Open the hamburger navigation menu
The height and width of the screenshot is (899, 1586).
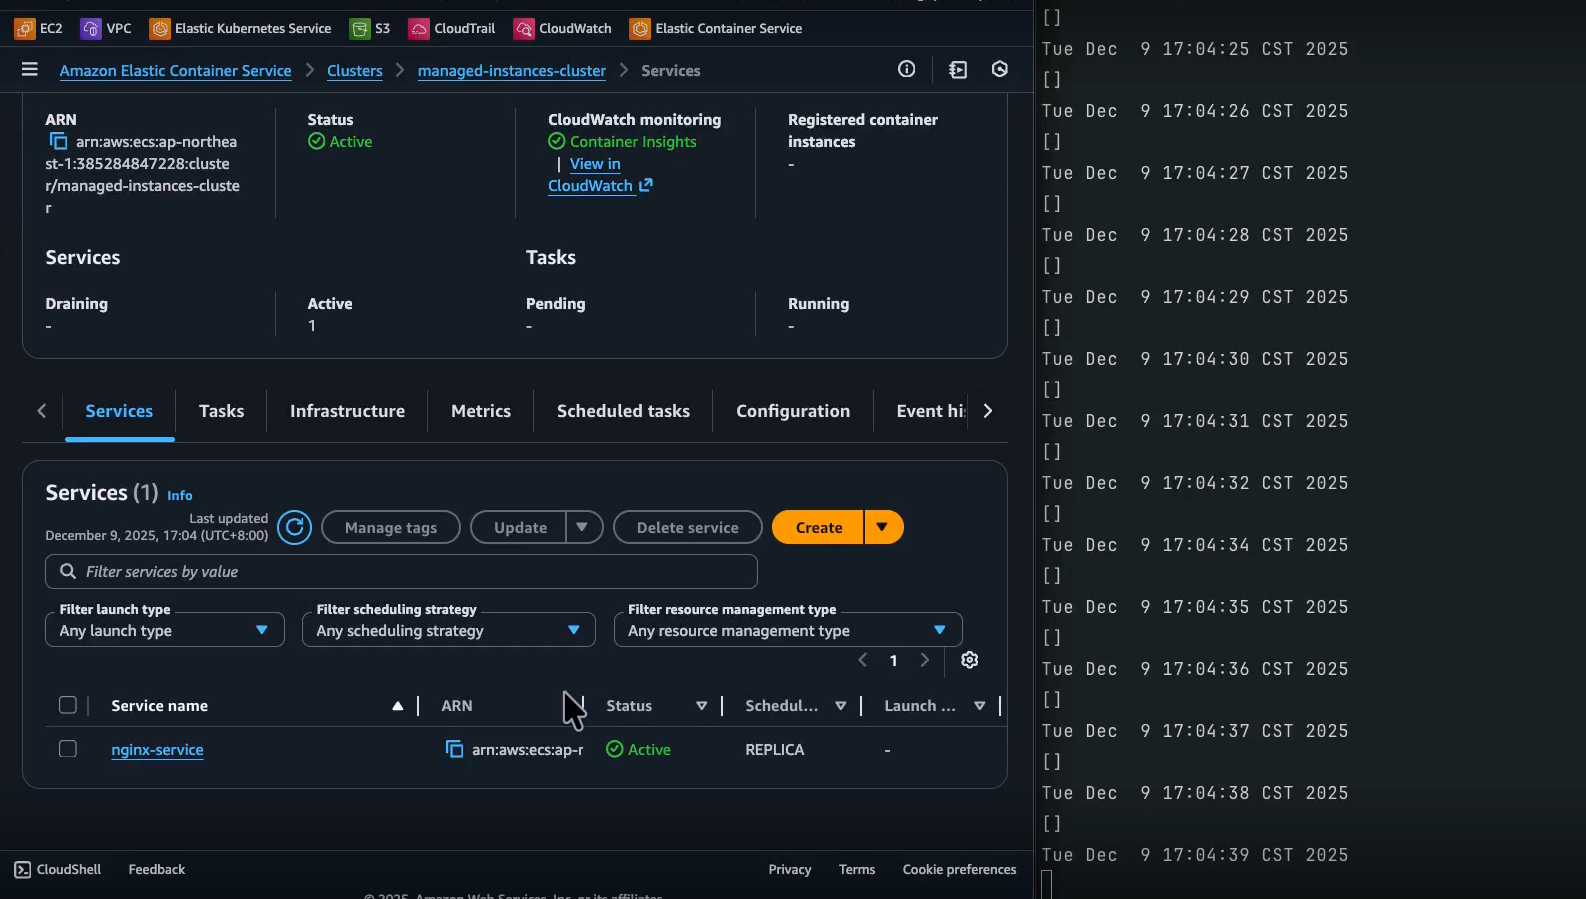pyautogui.click(x=29, y=70)
